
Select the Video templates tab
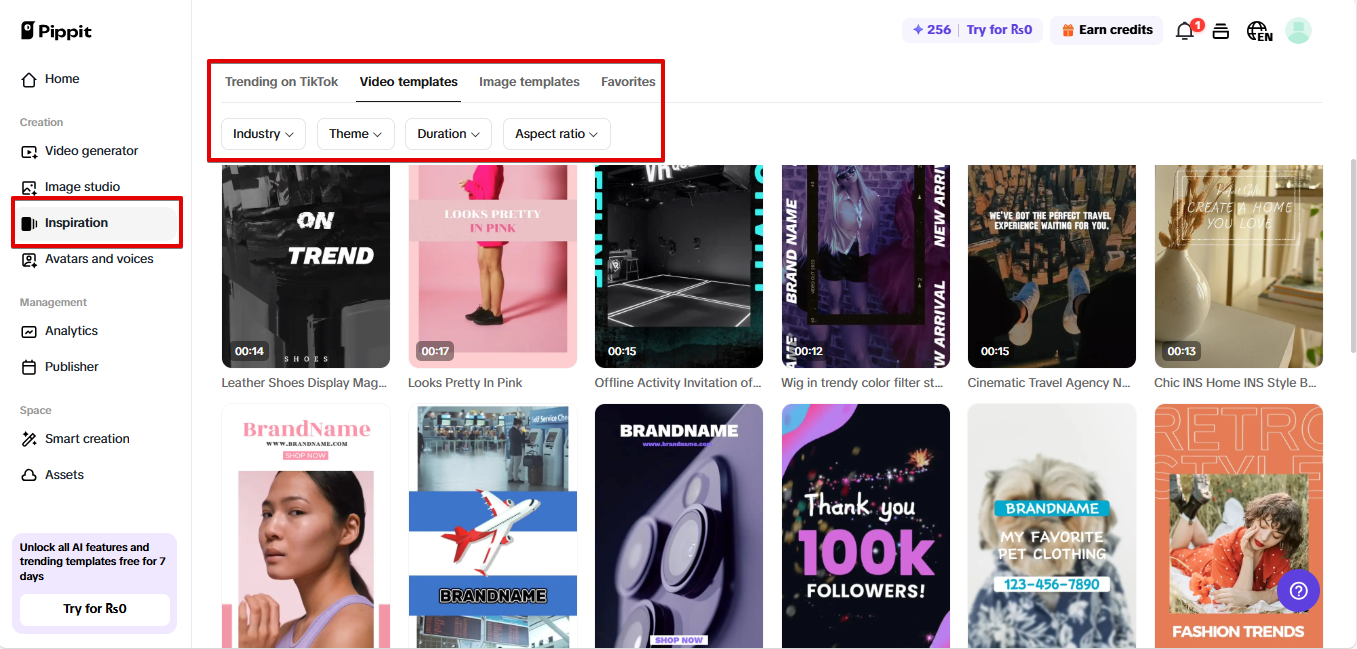click(x=409, y=82)
